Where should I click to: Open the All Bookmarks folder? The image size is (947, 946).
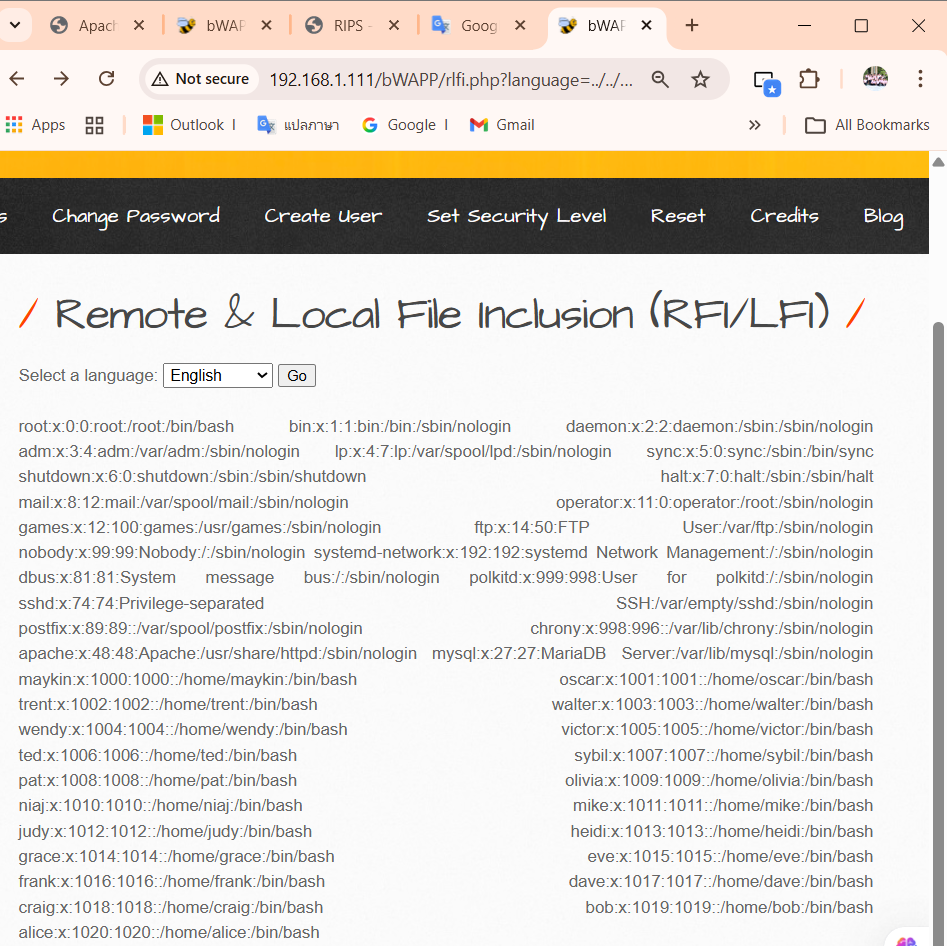click(867, 125)
